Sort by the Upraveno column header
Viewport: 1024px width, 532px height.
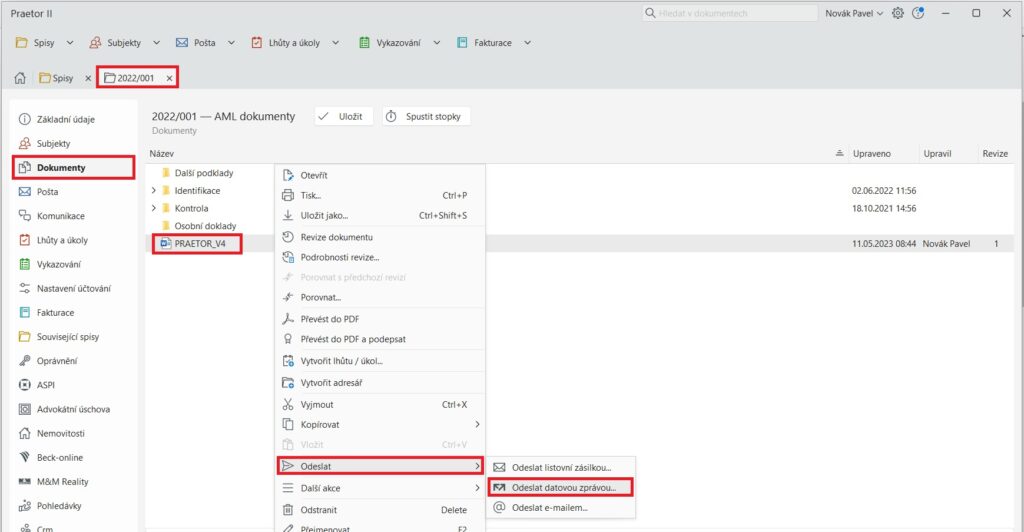(872, 154)
